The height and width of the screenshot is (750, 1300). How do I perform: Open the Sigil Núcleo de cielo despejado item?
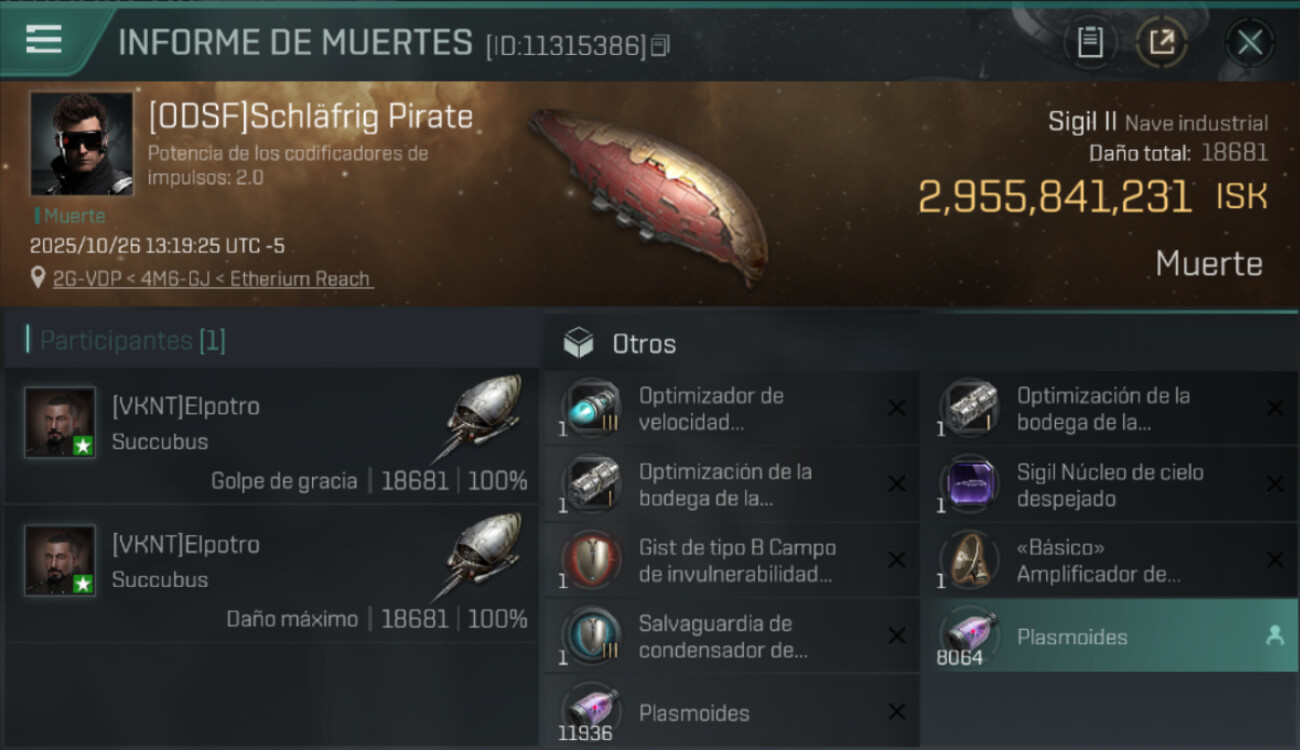(x=1109, y=484)
